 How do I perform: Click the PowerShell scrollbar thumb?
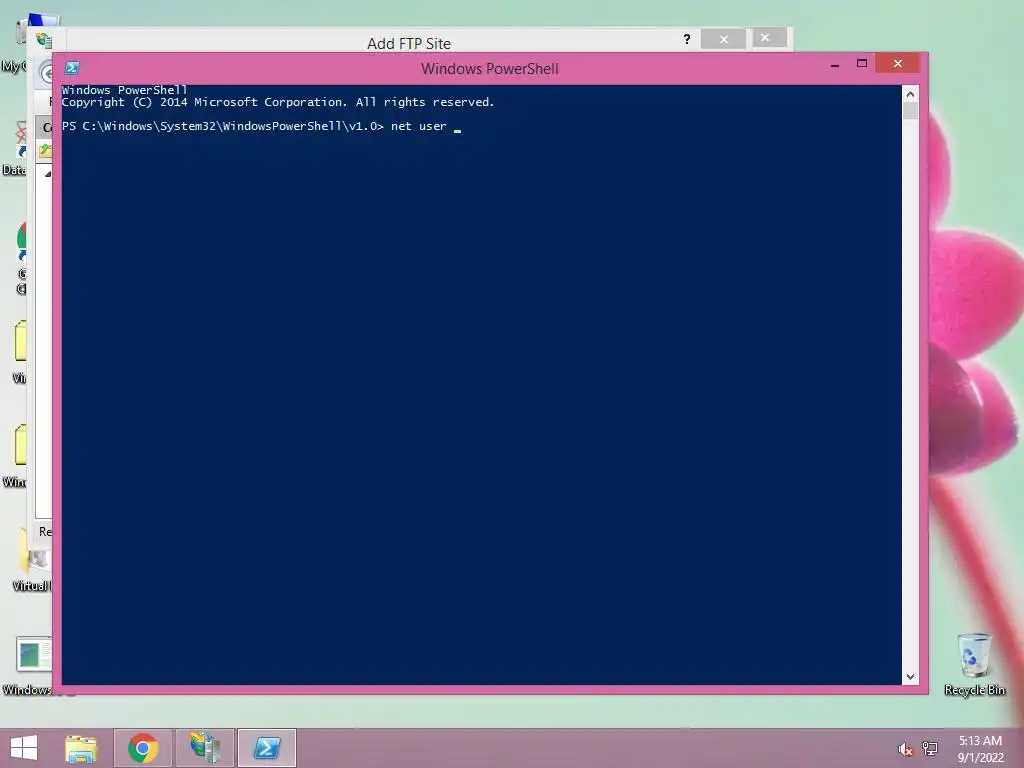[910, 111]
